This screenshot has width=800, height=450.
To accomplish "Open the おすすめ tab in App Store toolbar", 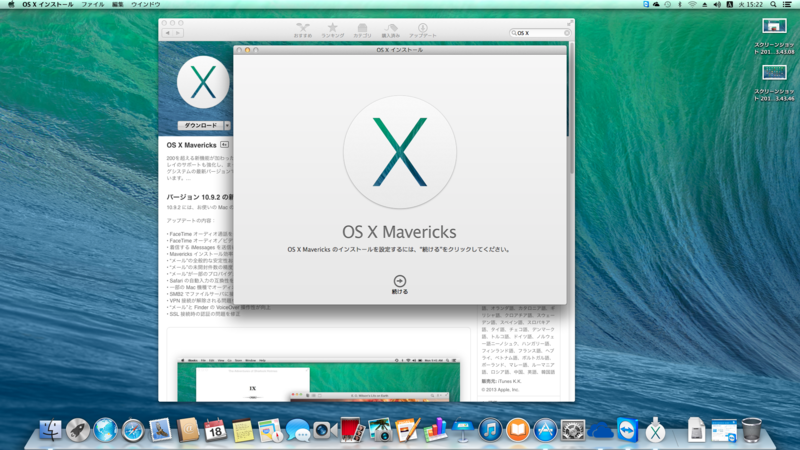I will coord(303,31).
